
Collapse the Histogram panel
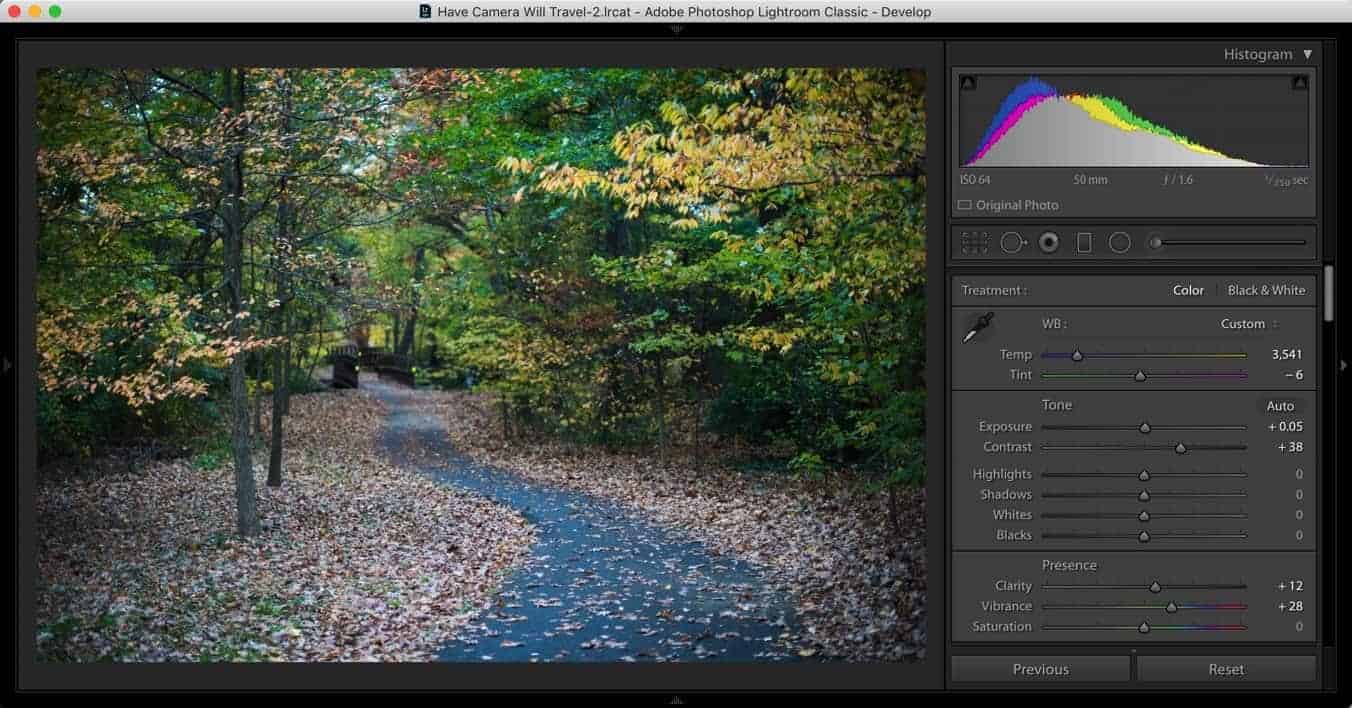[x=1307, y=54]
